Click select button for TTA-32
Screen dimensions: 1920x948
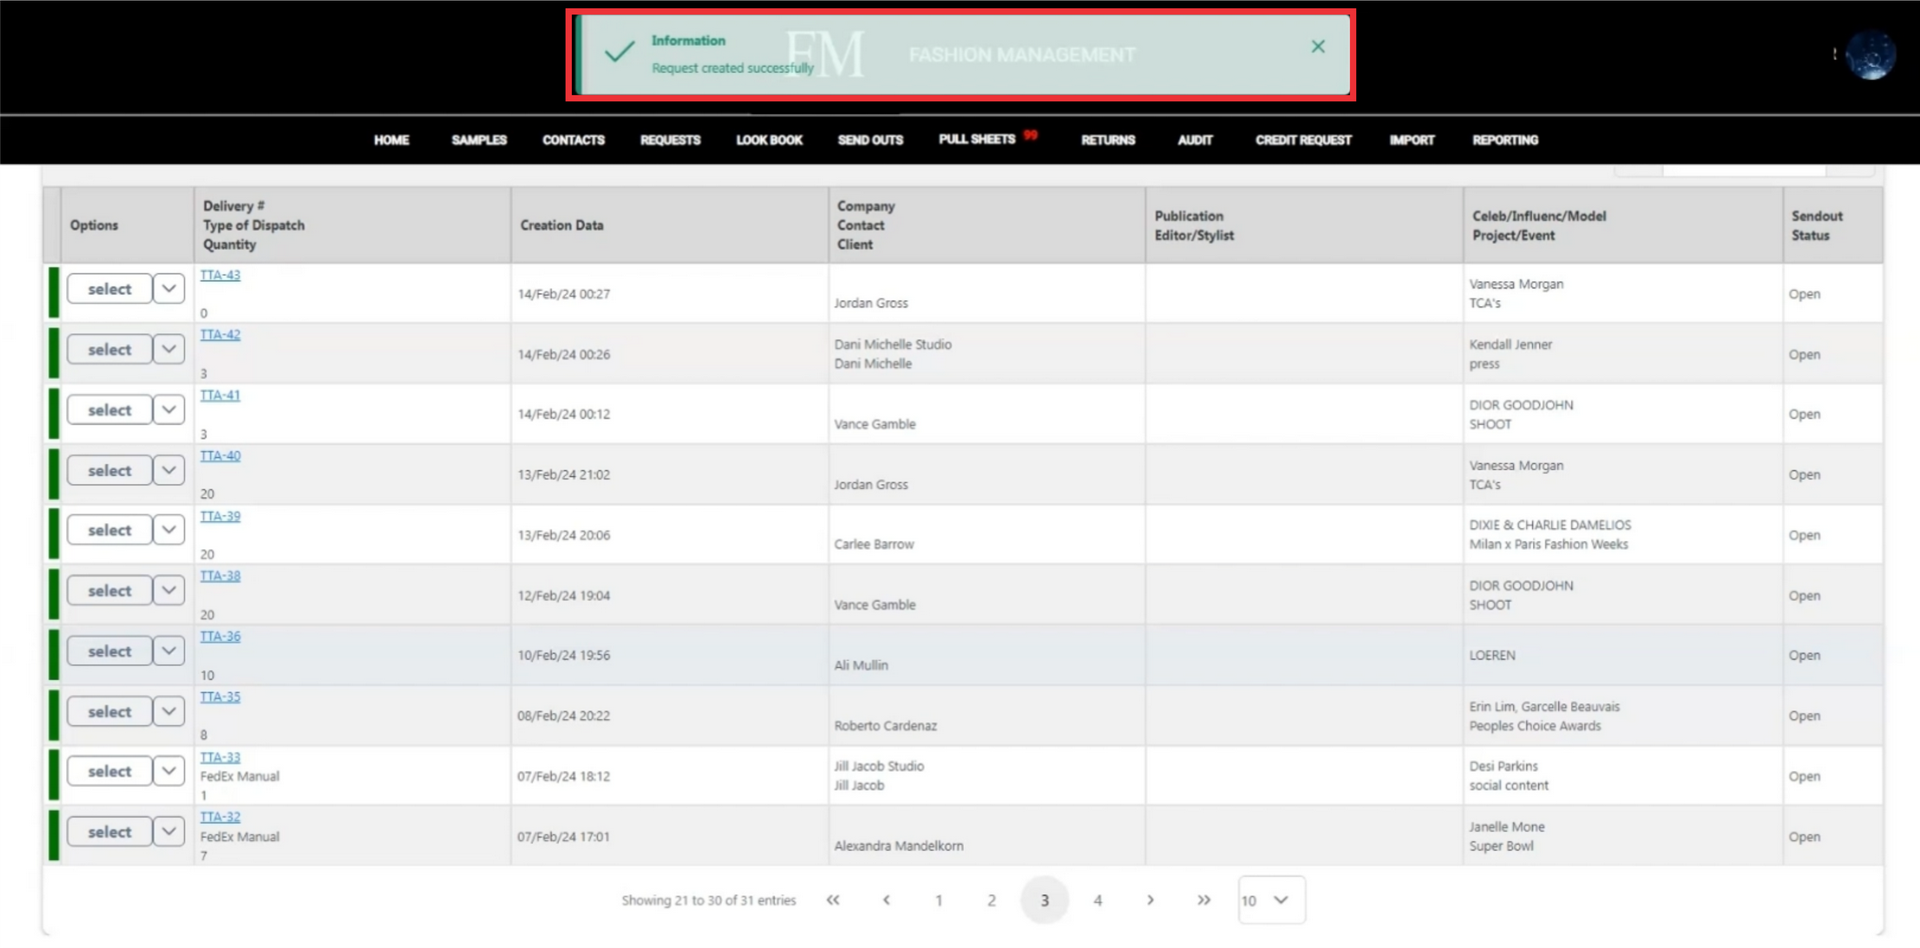click(109, 832)
